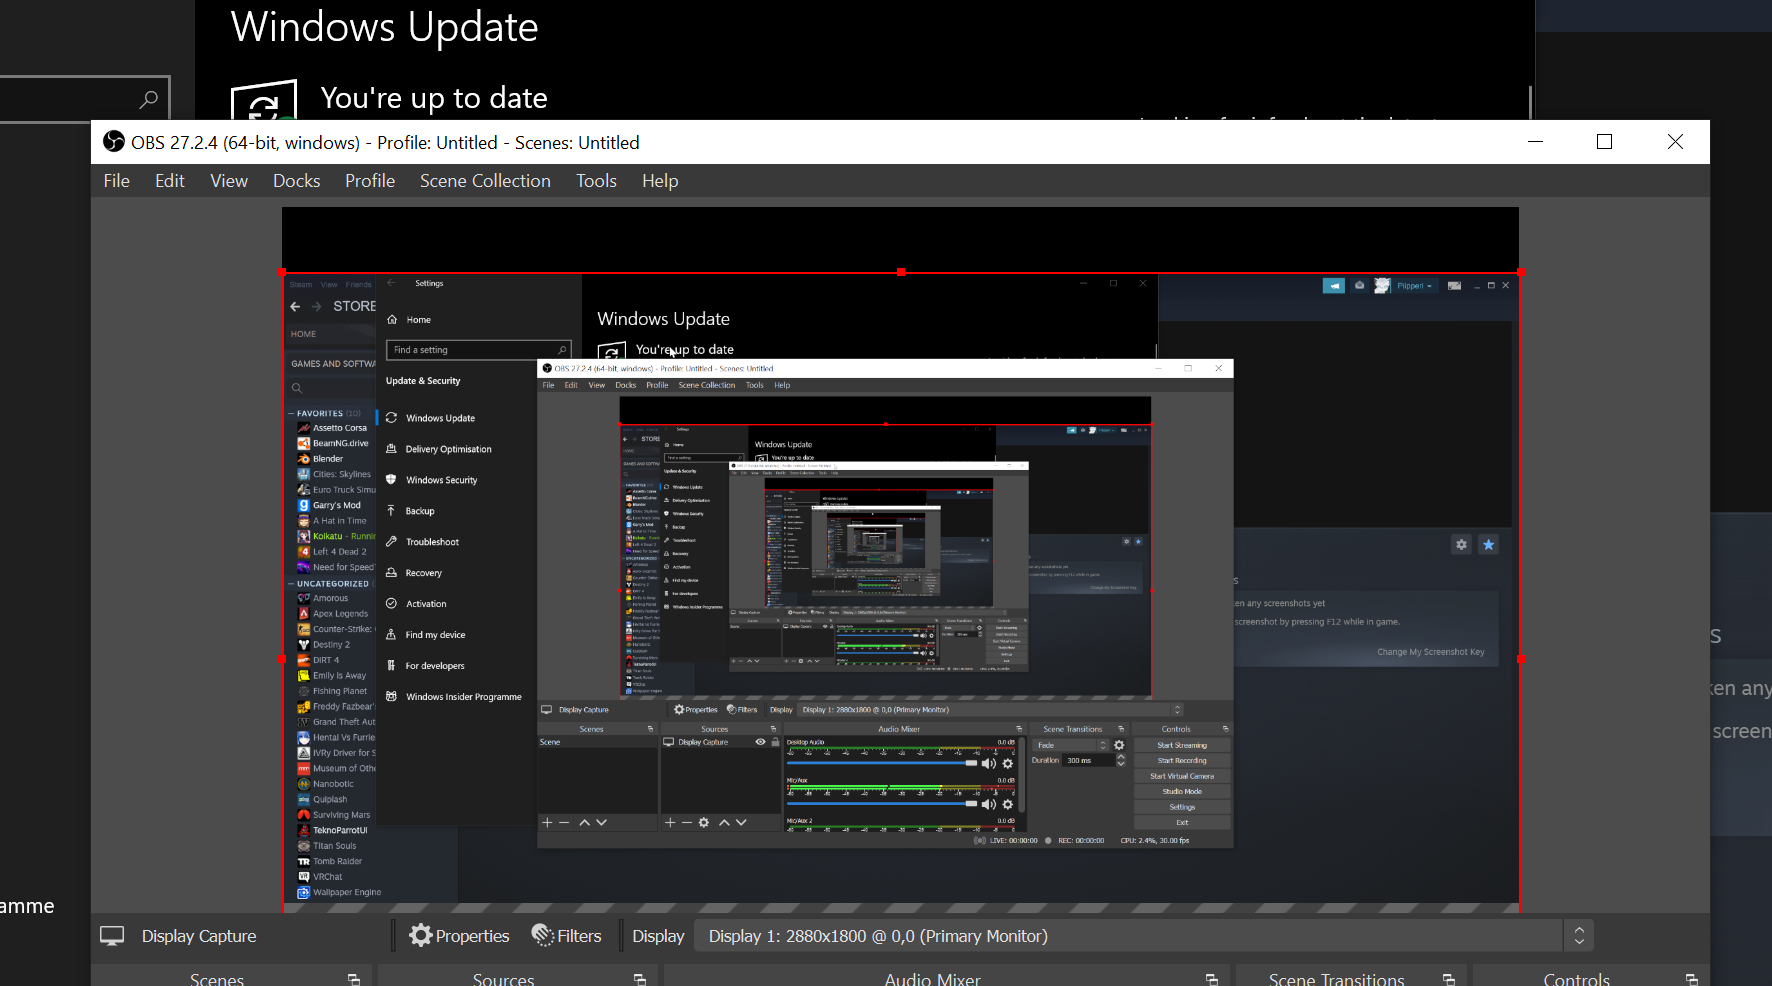
Task: Maximize the OBS window
Action: [1605, 142]
